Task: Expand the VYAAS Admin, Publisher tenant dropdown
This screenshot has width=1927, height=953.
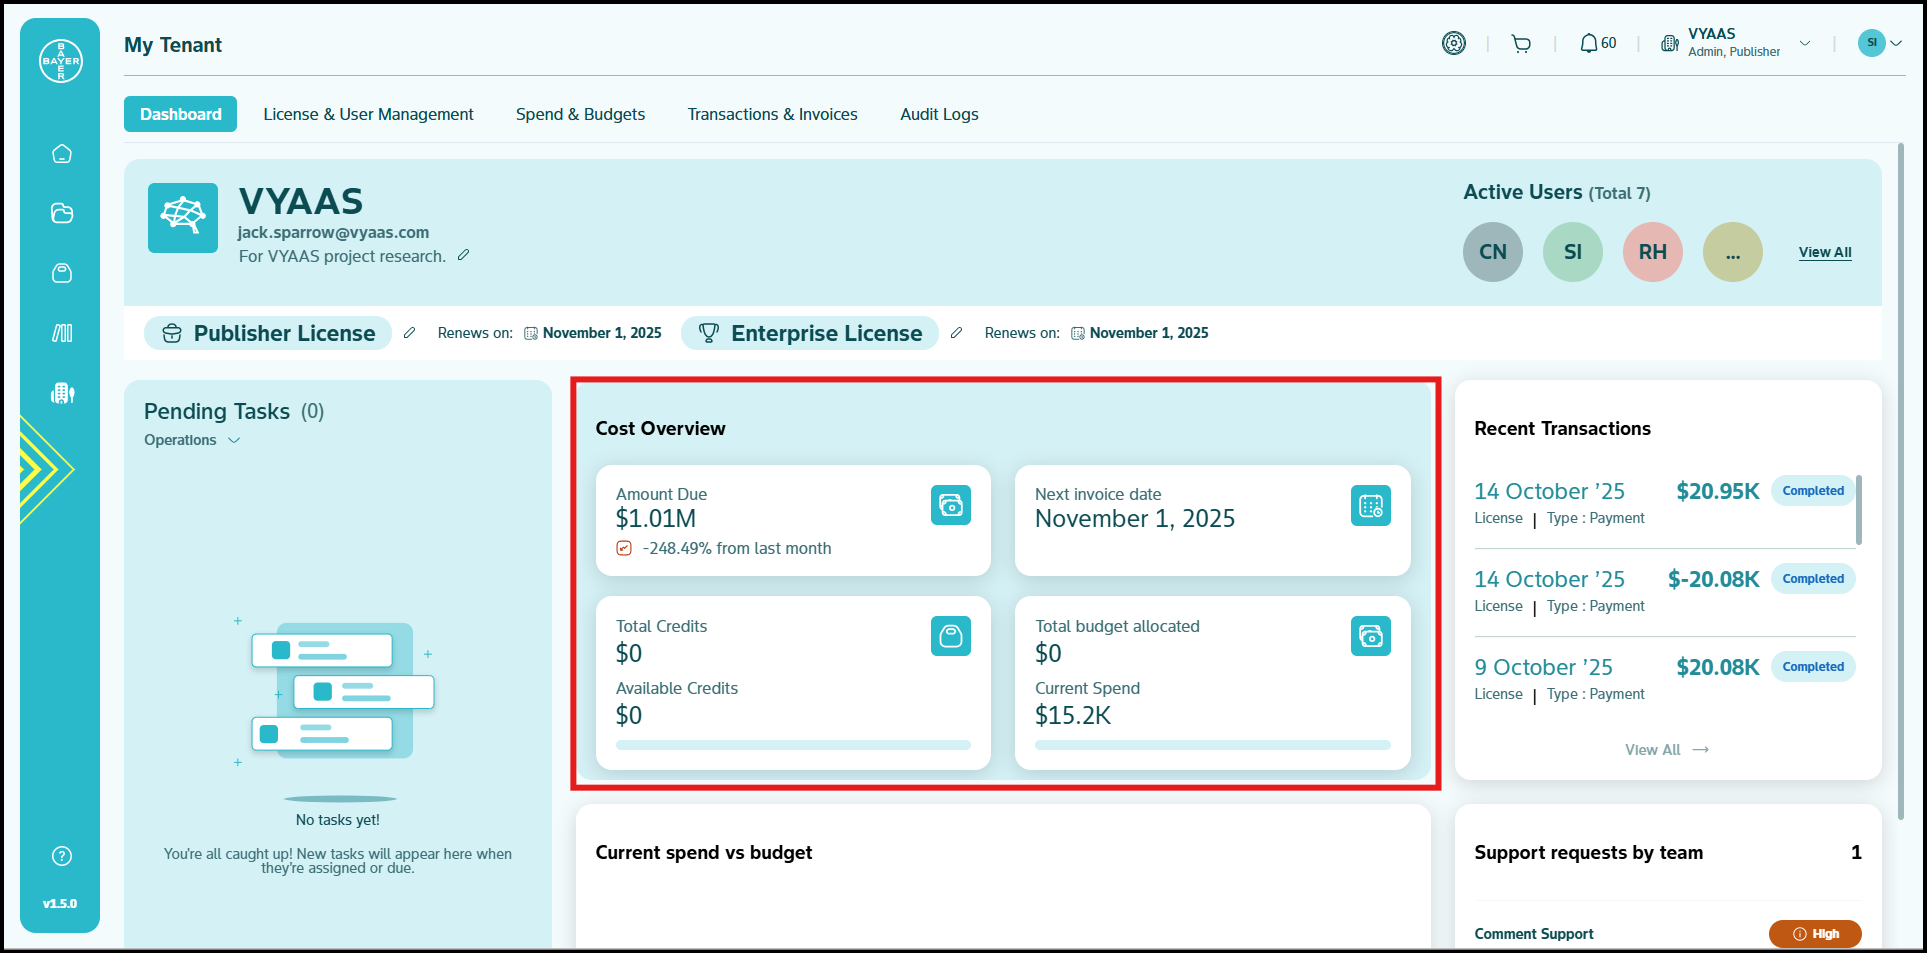Action: [1804, 44]
